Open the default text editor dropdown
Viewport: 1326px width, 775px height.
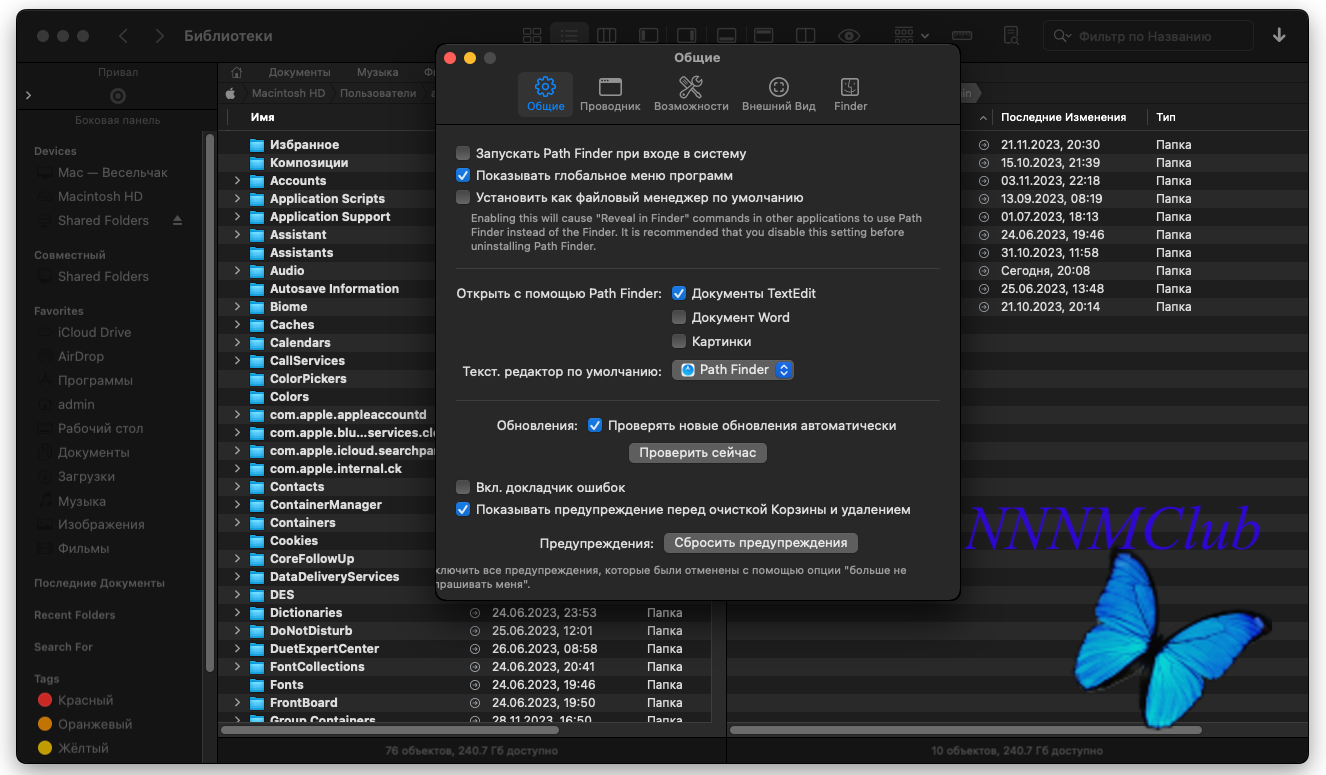pyautogui.click(x=733, y=370)
